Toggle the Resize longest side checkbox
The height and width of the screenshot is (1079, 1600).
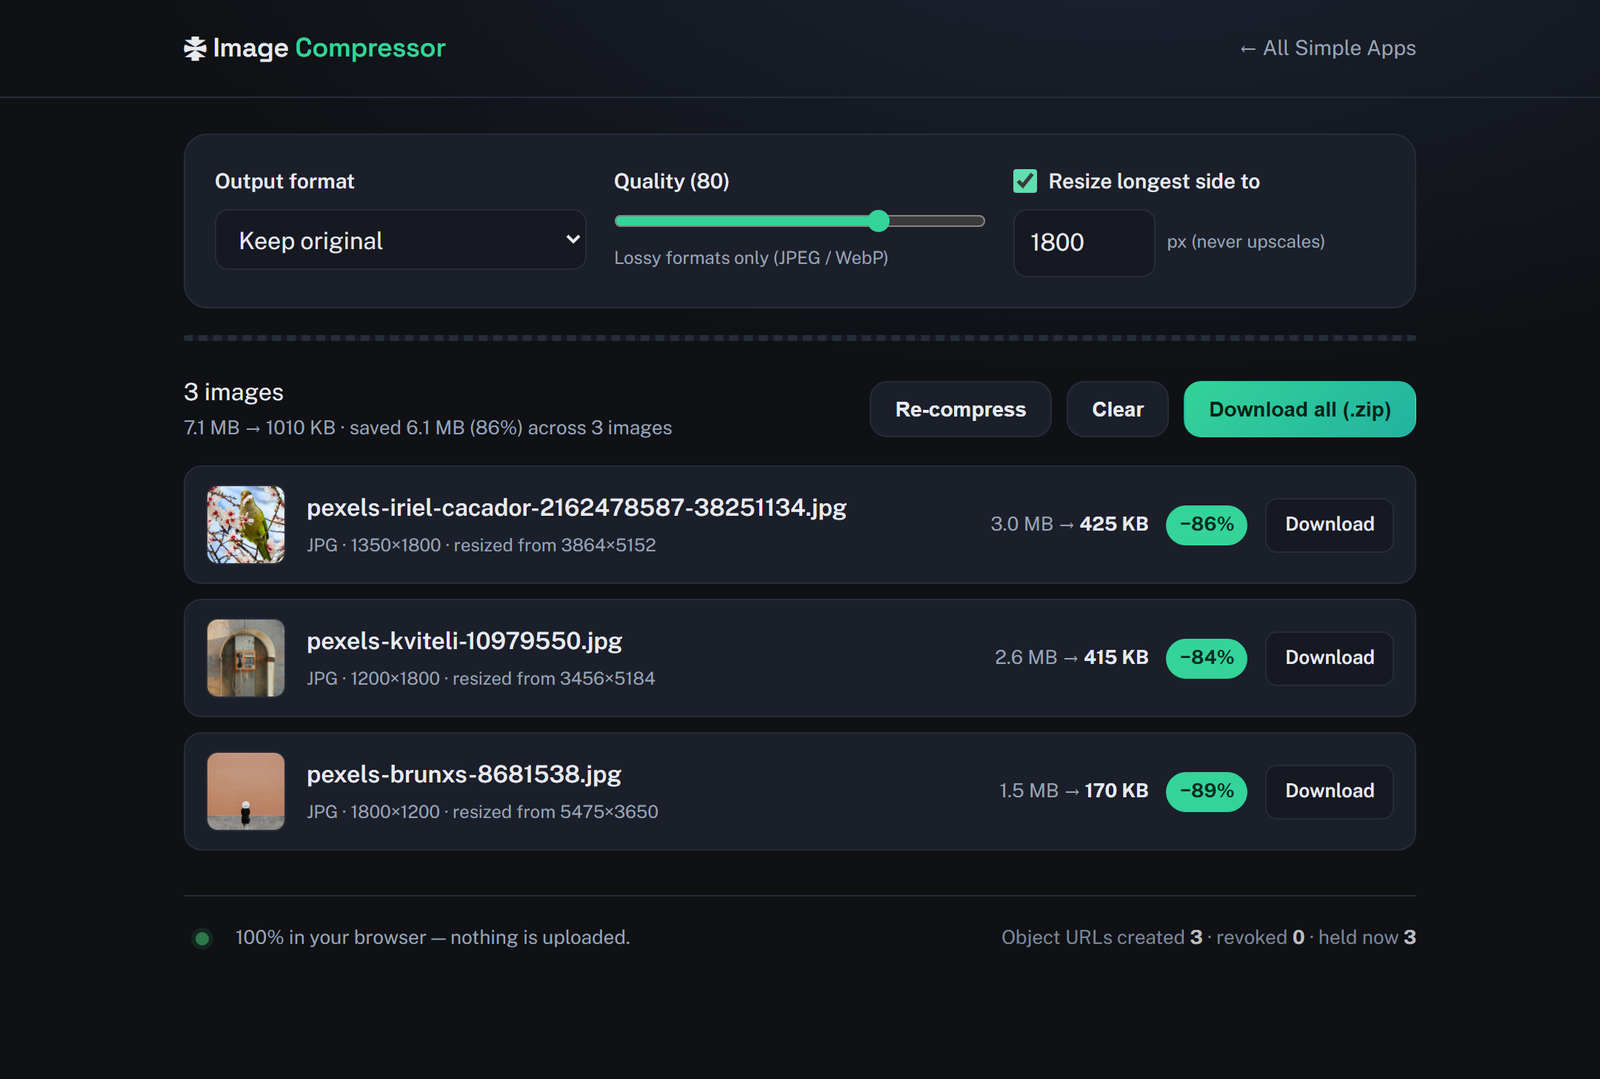tap(1025, 181)
